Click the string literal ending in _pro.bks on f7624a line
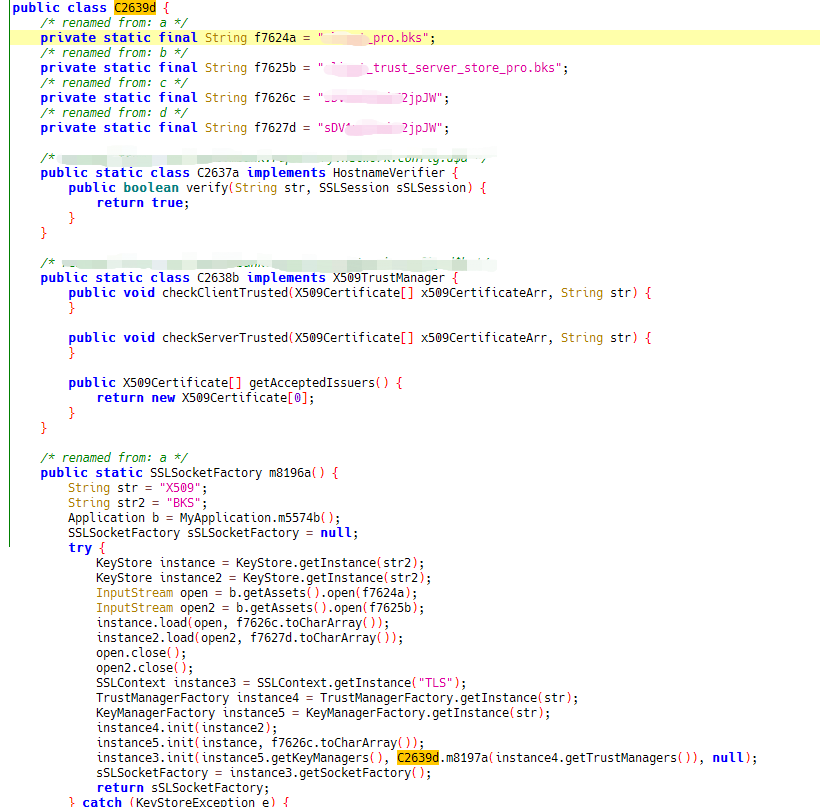Viewport: 820px width, 807px height. click(x=373, y=38)
